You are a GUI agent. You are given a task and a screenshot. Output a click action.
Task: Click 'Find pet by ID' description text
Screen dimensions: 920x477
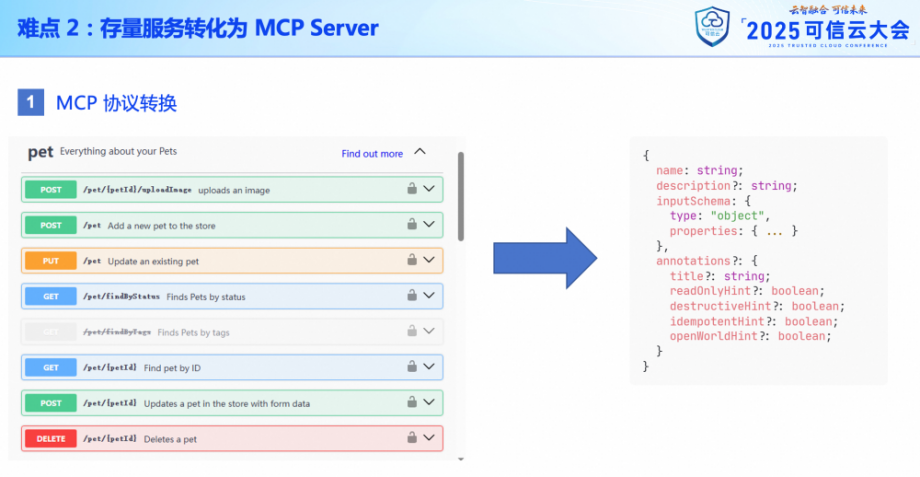(172, 368)
